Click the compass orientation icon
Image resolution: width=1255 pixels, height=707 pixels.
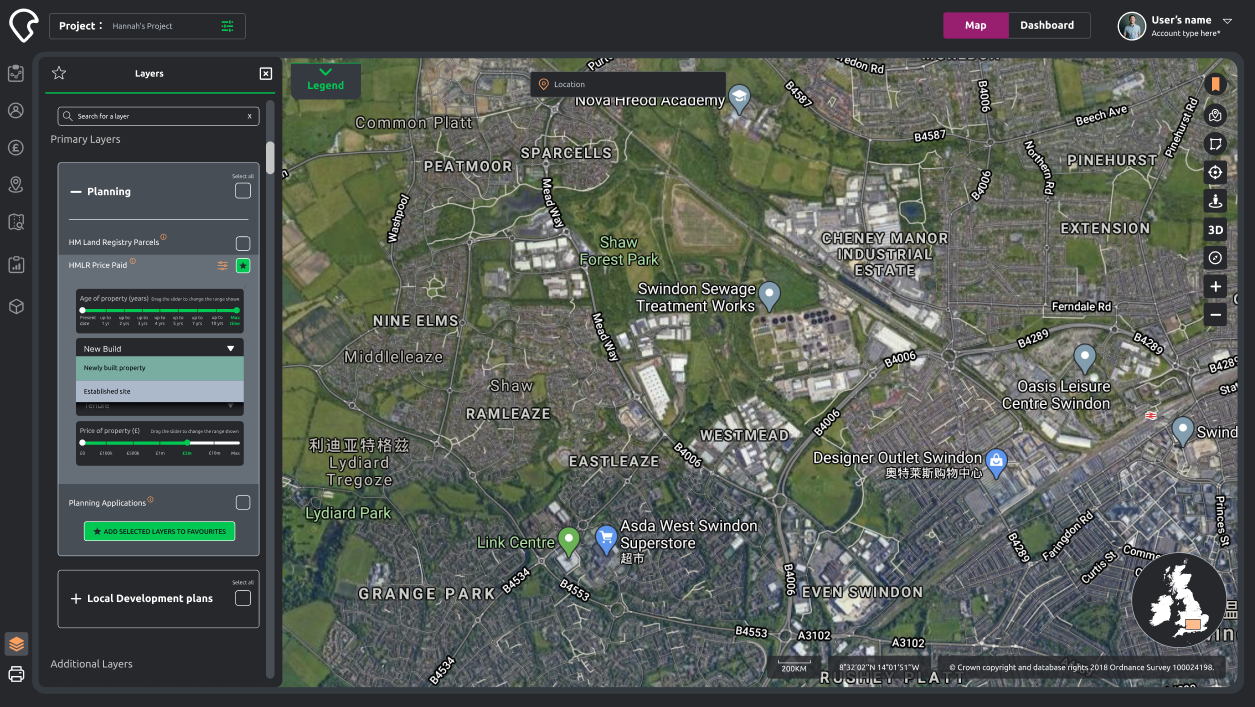[x=1215, y=258]
